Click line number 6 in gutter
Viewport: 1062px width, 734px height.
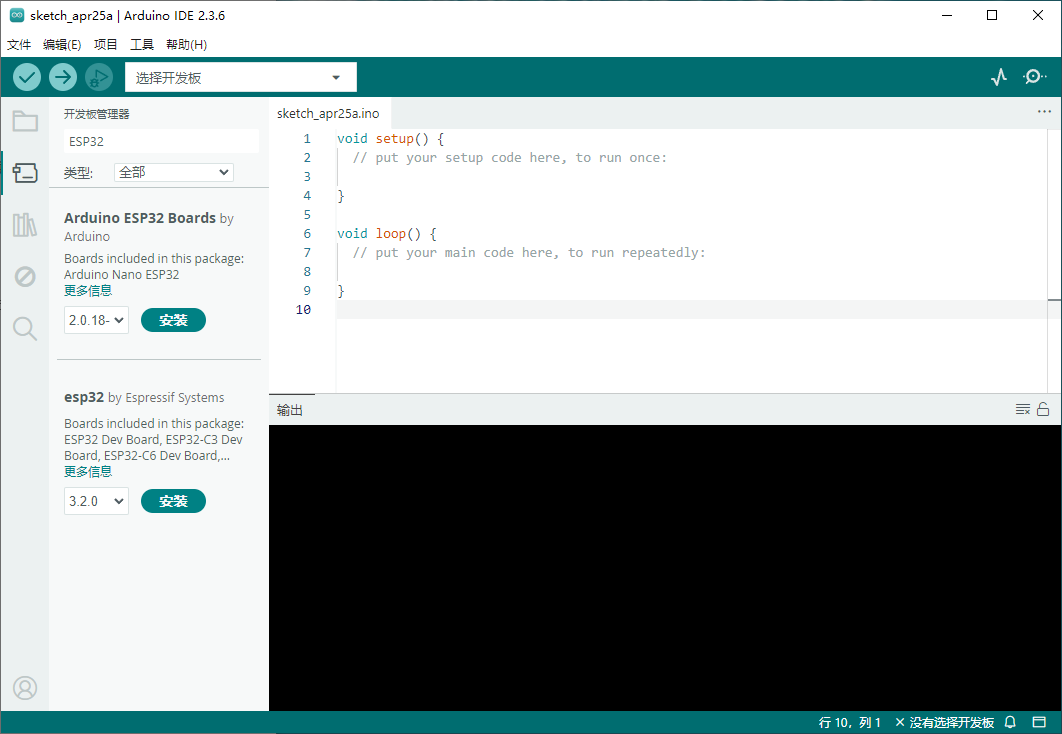click(307, 234)
